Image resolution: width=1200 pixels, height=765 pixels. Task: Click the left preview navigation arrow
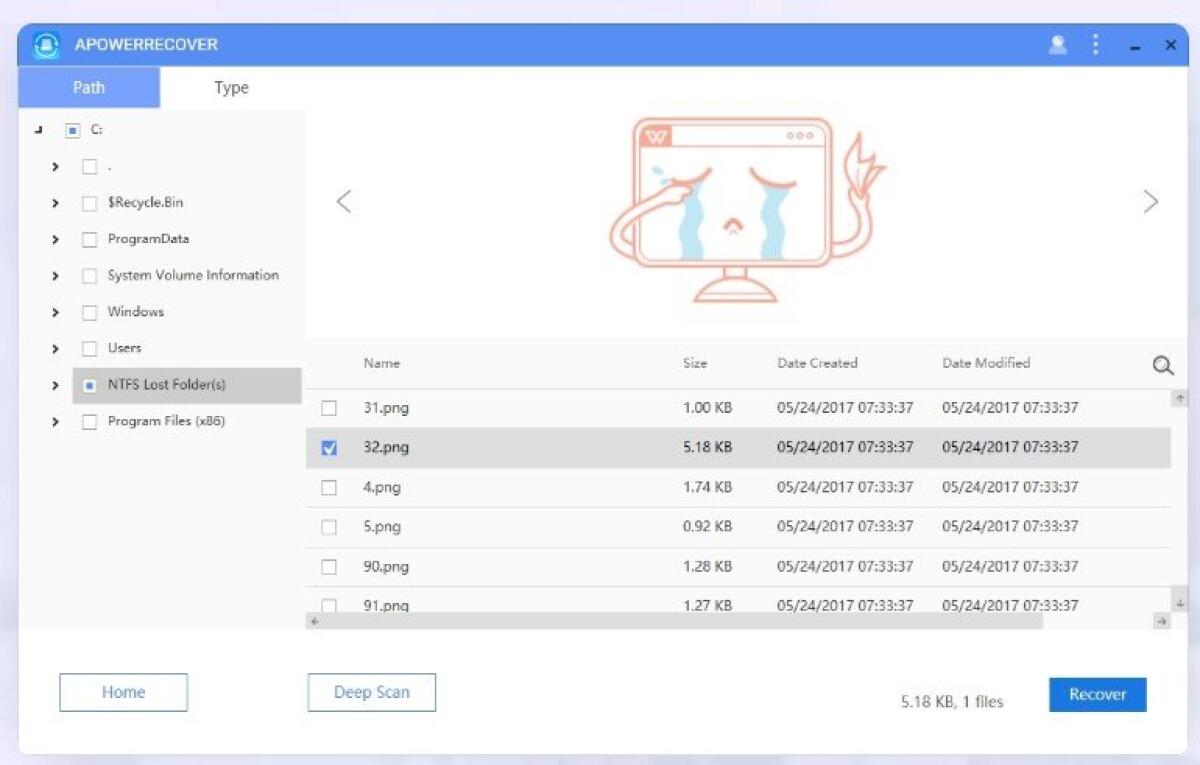343,201
